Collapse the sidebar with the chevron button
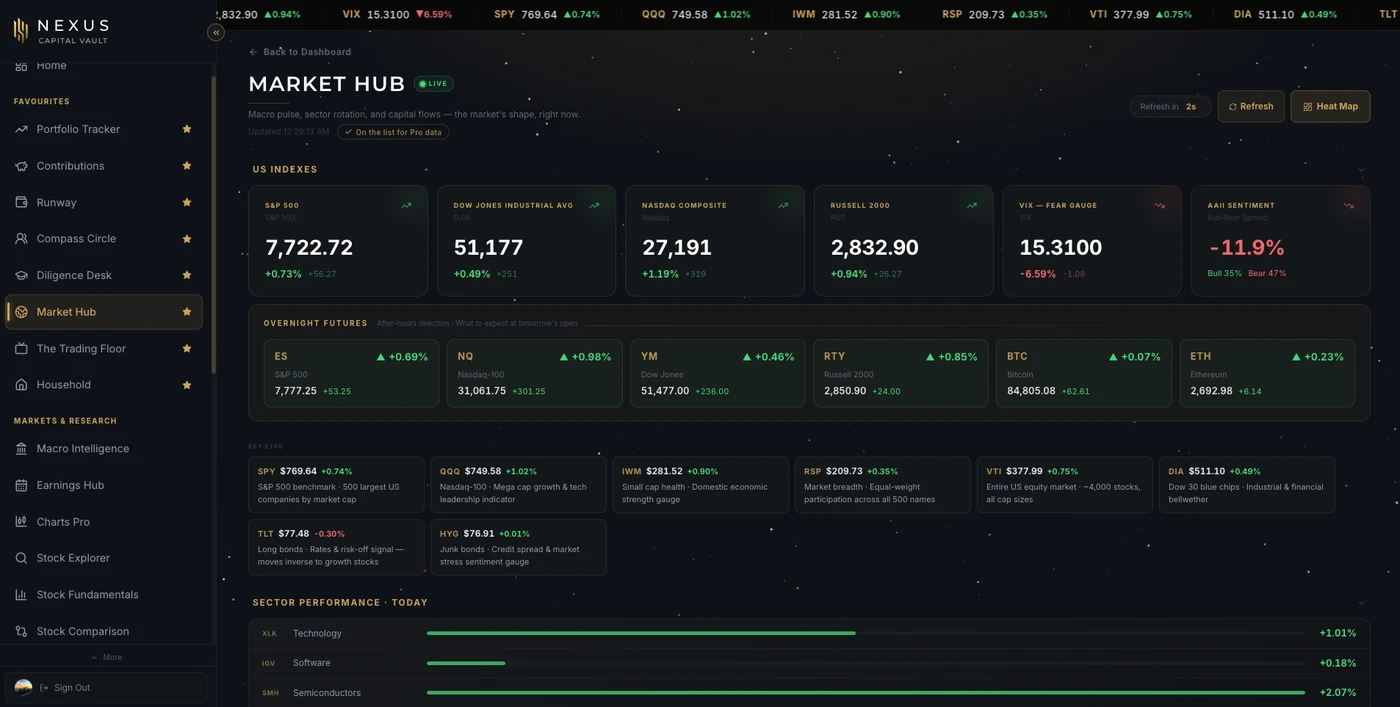Image resolution: width=1400 pixels, height=707 pixels. pyautogui.click(x=216, y=32)
